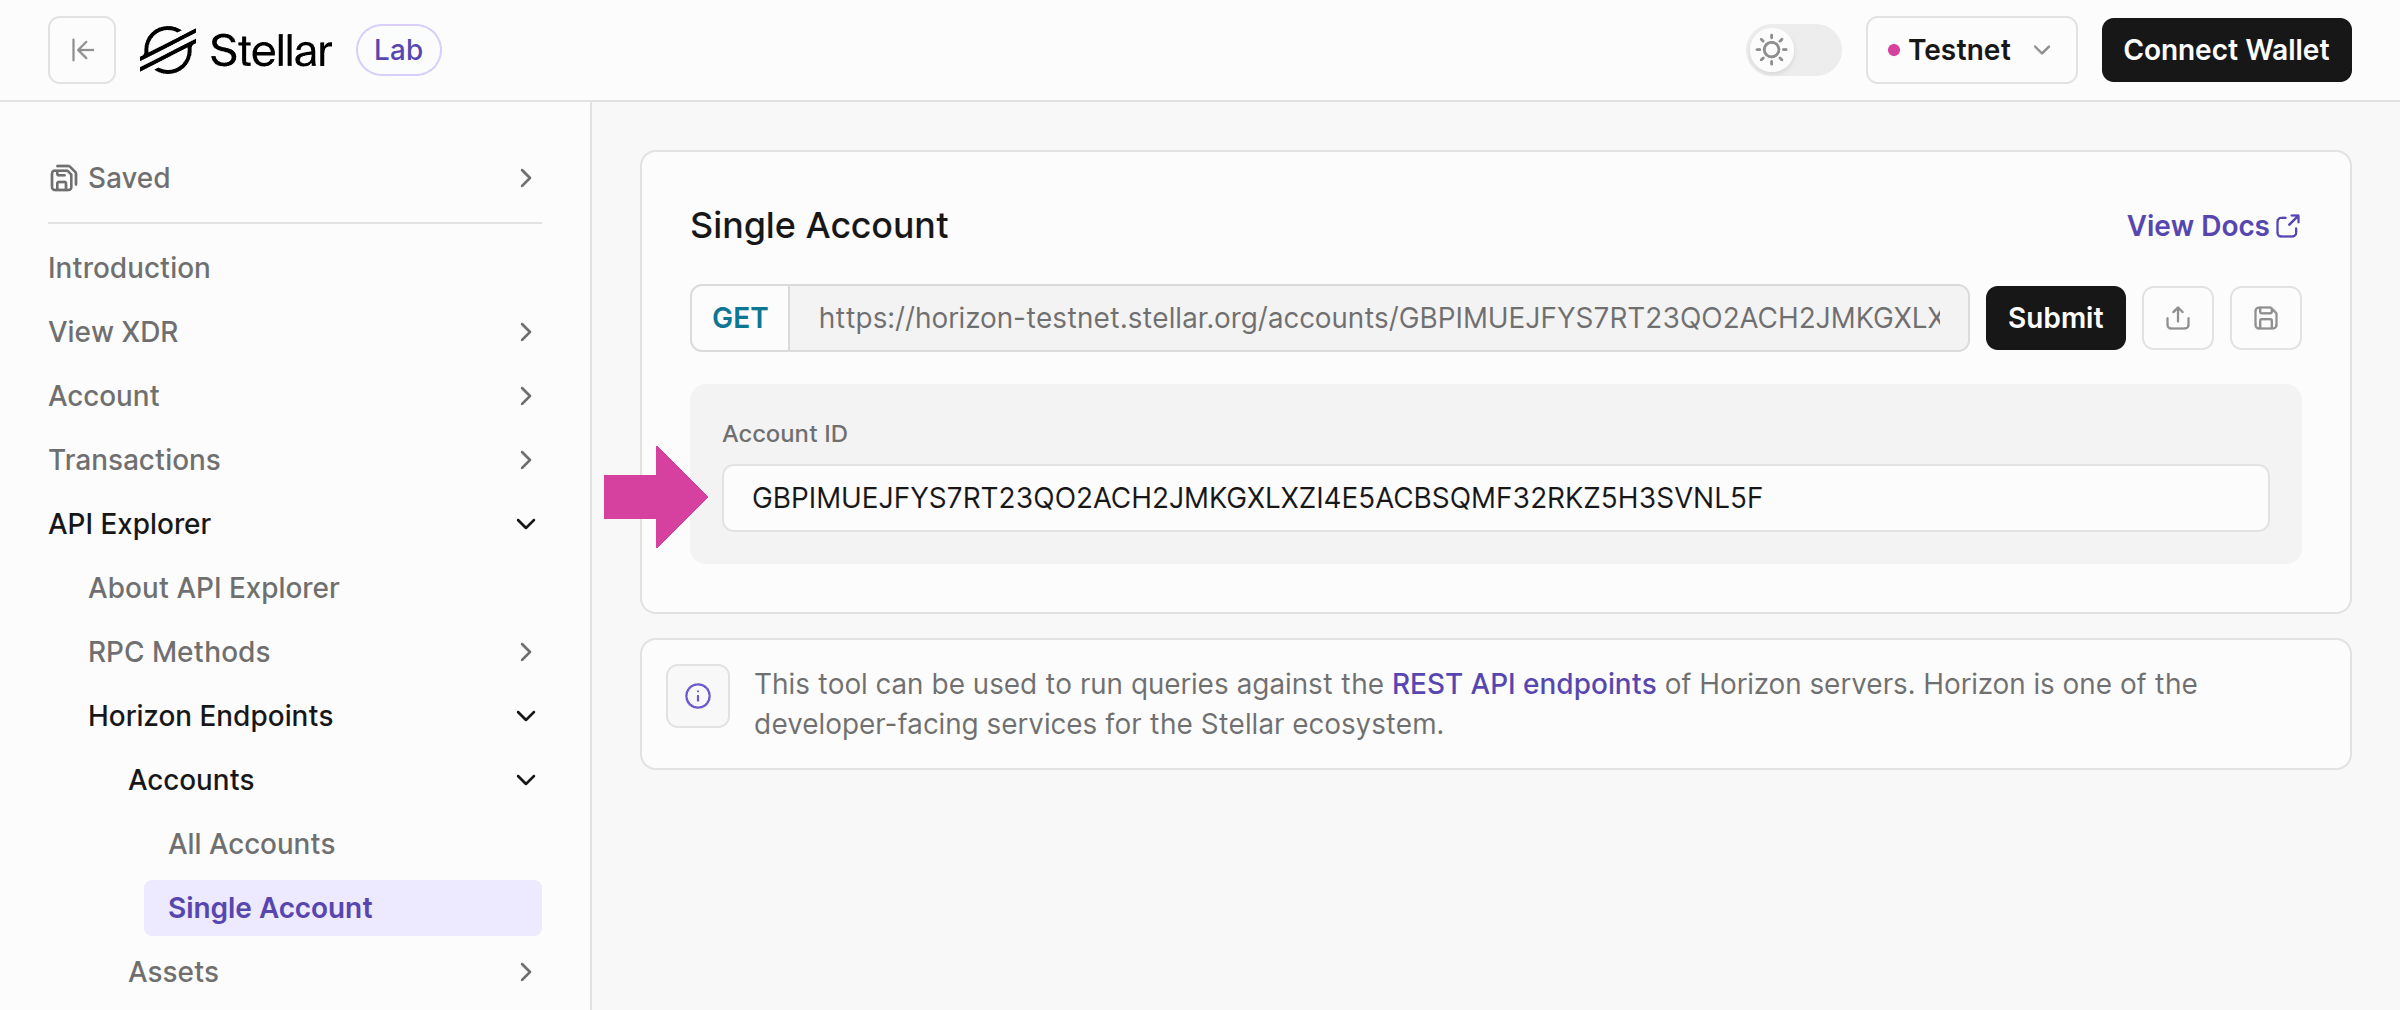
Task: Open the Saved items icon entry
Action: [63, 178]
